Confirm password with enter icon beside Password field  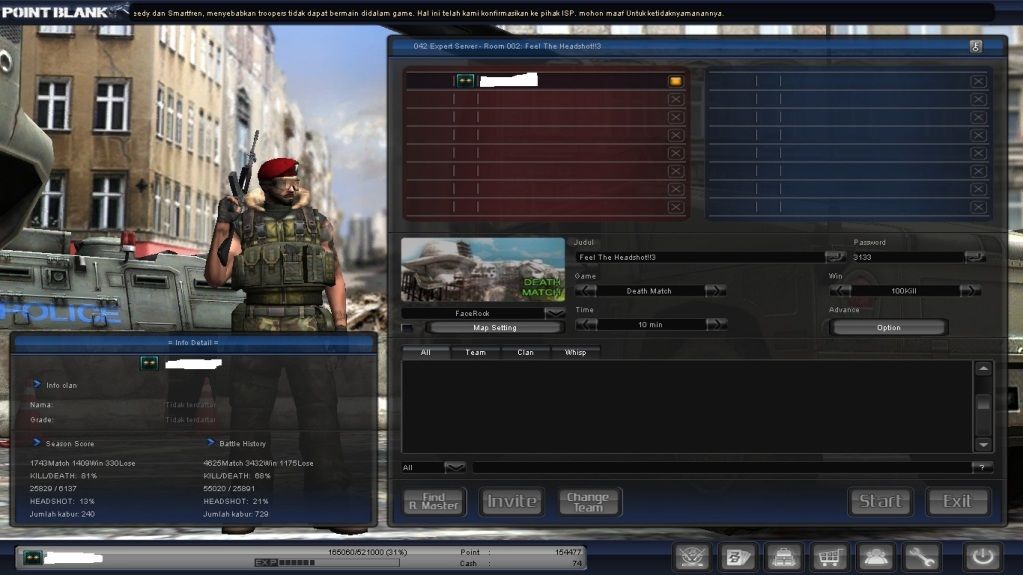tap(975, 256)
